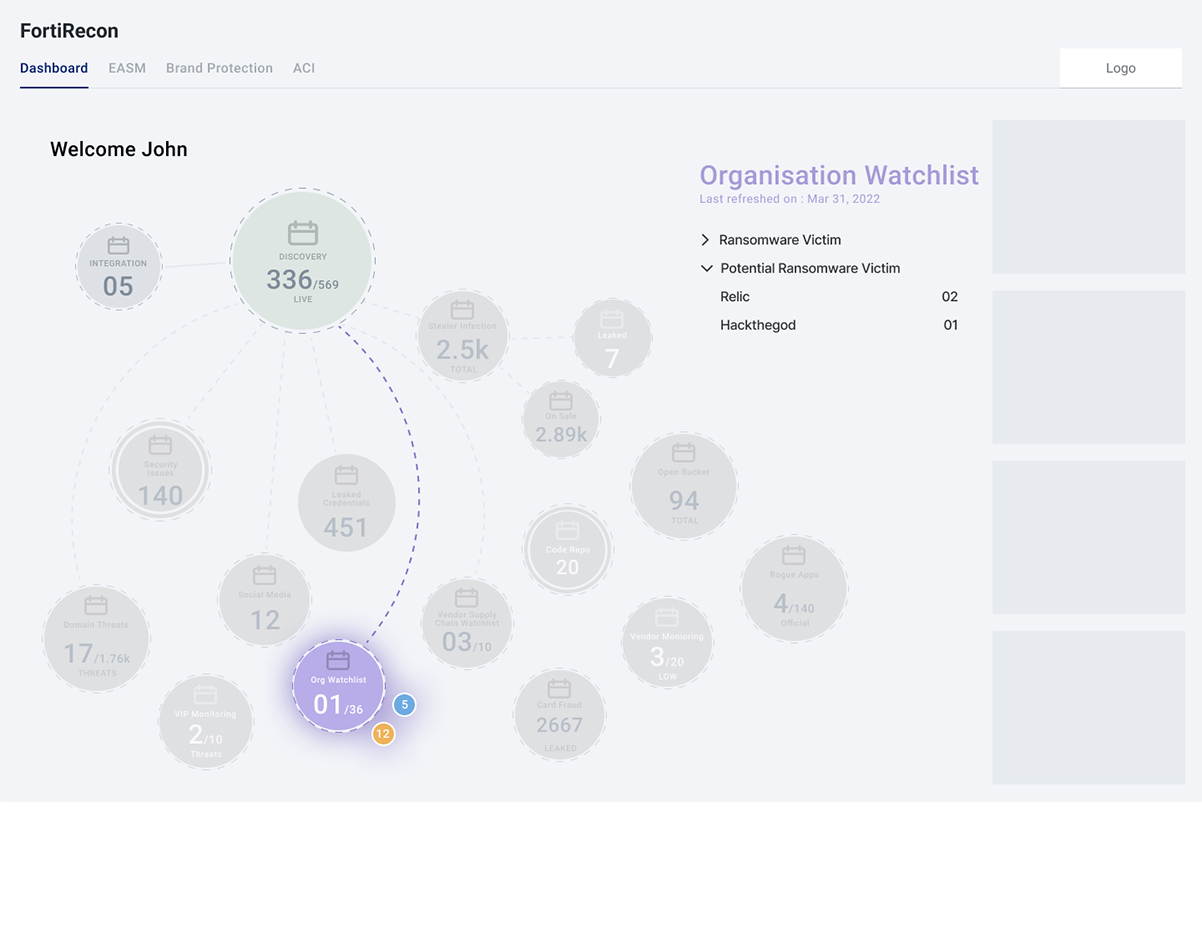
Task: Select the Hackthegod watchlist entry
Action: 758,325
